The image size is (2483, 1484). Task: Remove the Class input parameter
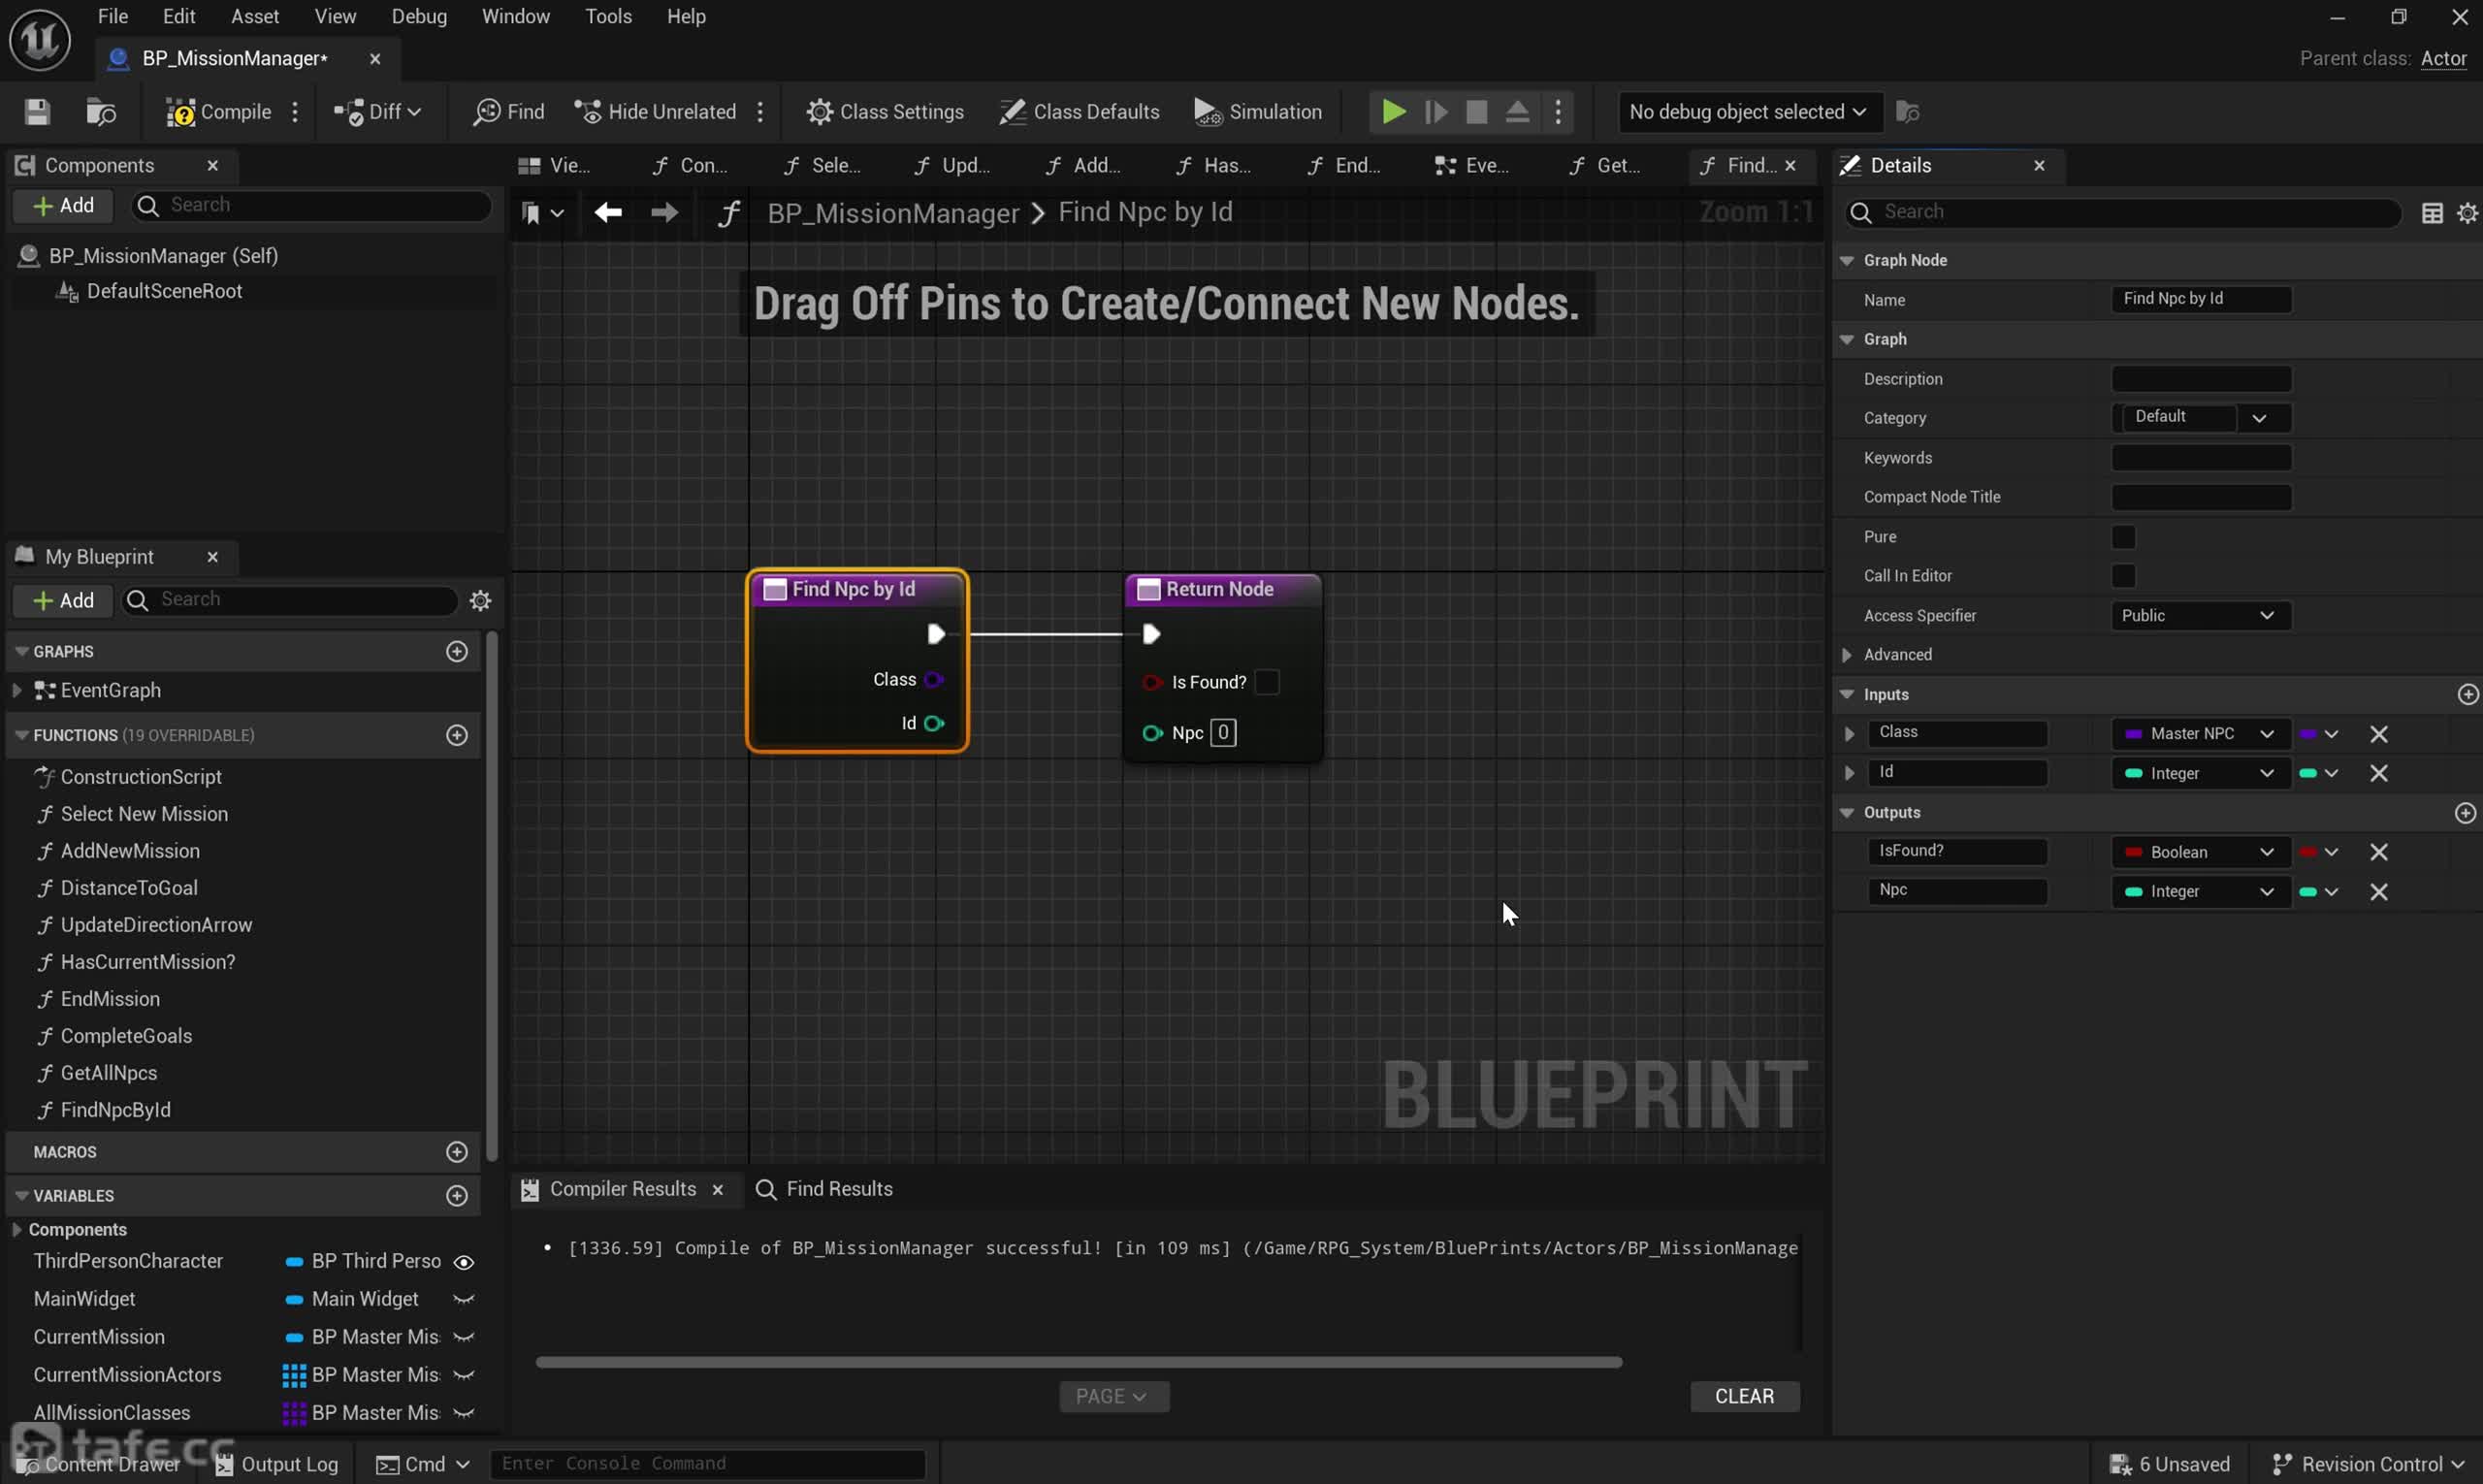(2378, 735)
